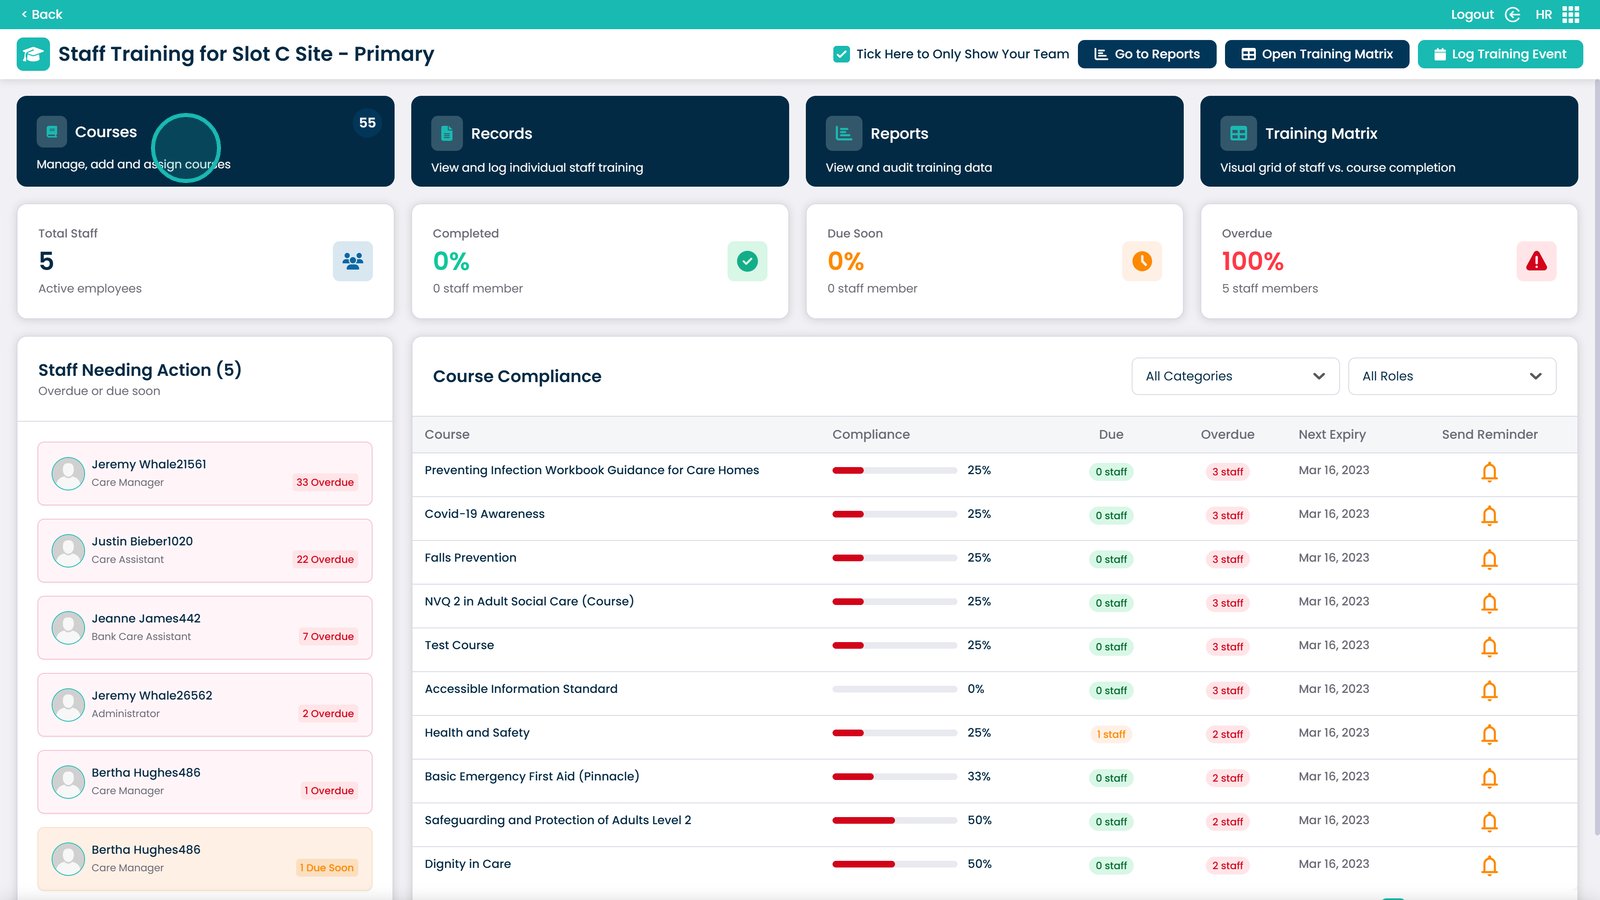The image size is (1600, 900).
Task: Click Dignity in Care compliance progress bar
Action: tap(894, 864)
